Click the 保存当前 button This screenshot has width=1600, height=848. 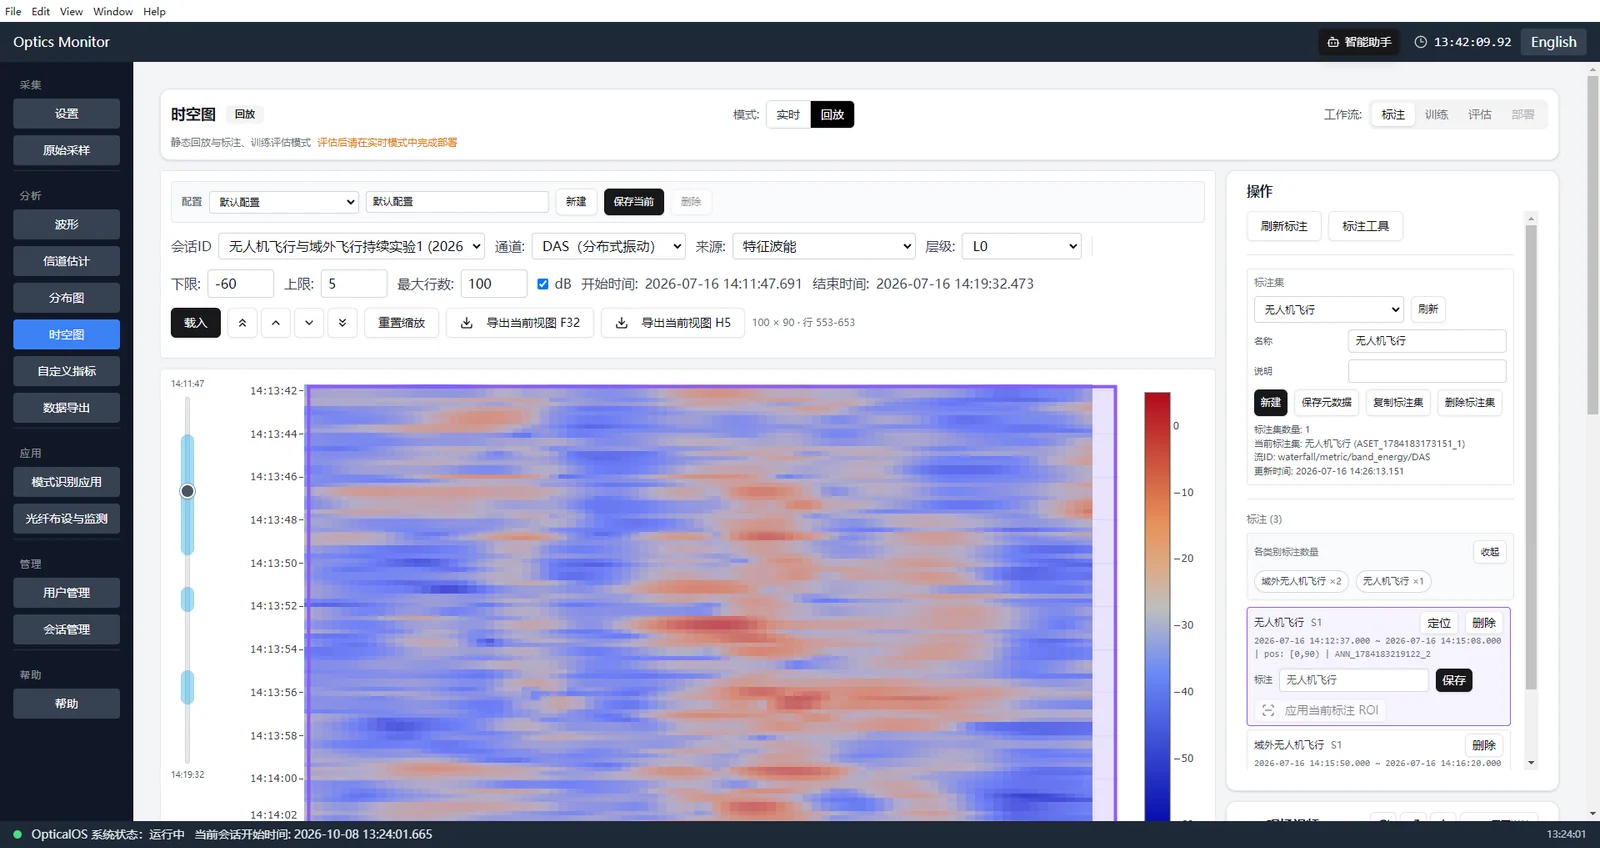[x=633, y=202]
